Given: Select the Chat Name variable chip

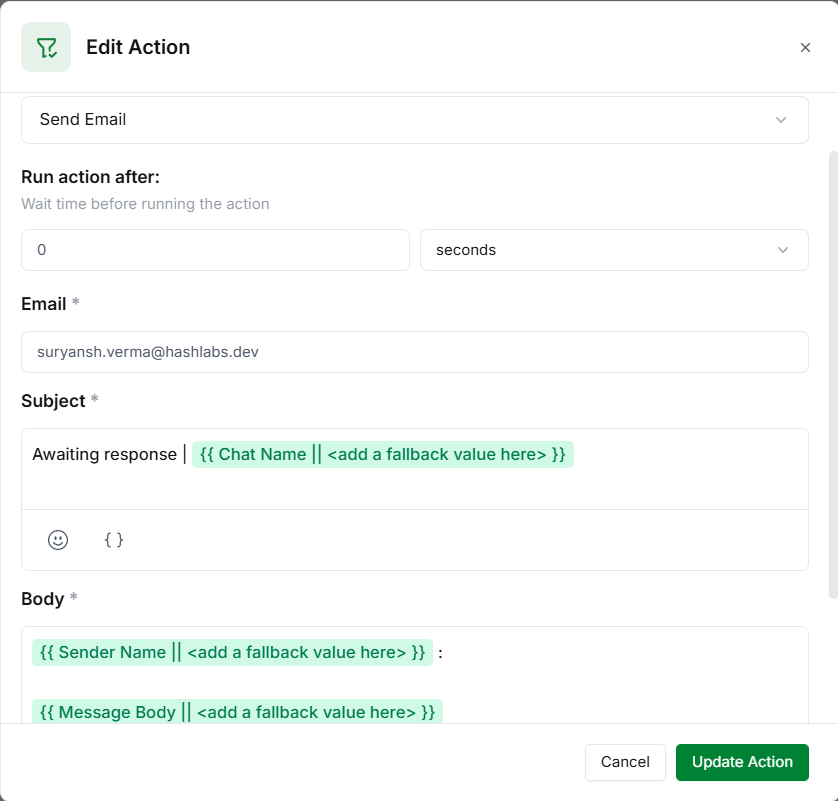Looking at the screenshot, I should (x=383, y=455).
